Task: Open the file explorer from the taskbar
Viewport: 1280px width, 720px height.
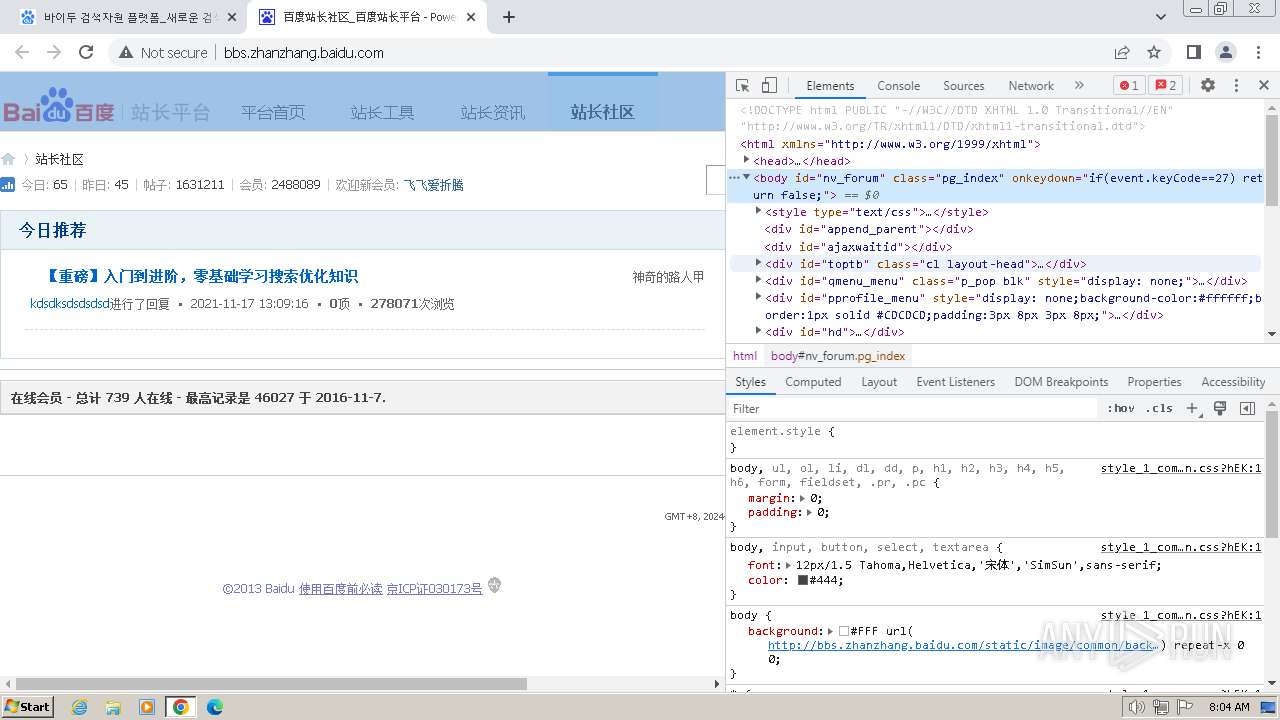Action: click(x=113, y=707)
